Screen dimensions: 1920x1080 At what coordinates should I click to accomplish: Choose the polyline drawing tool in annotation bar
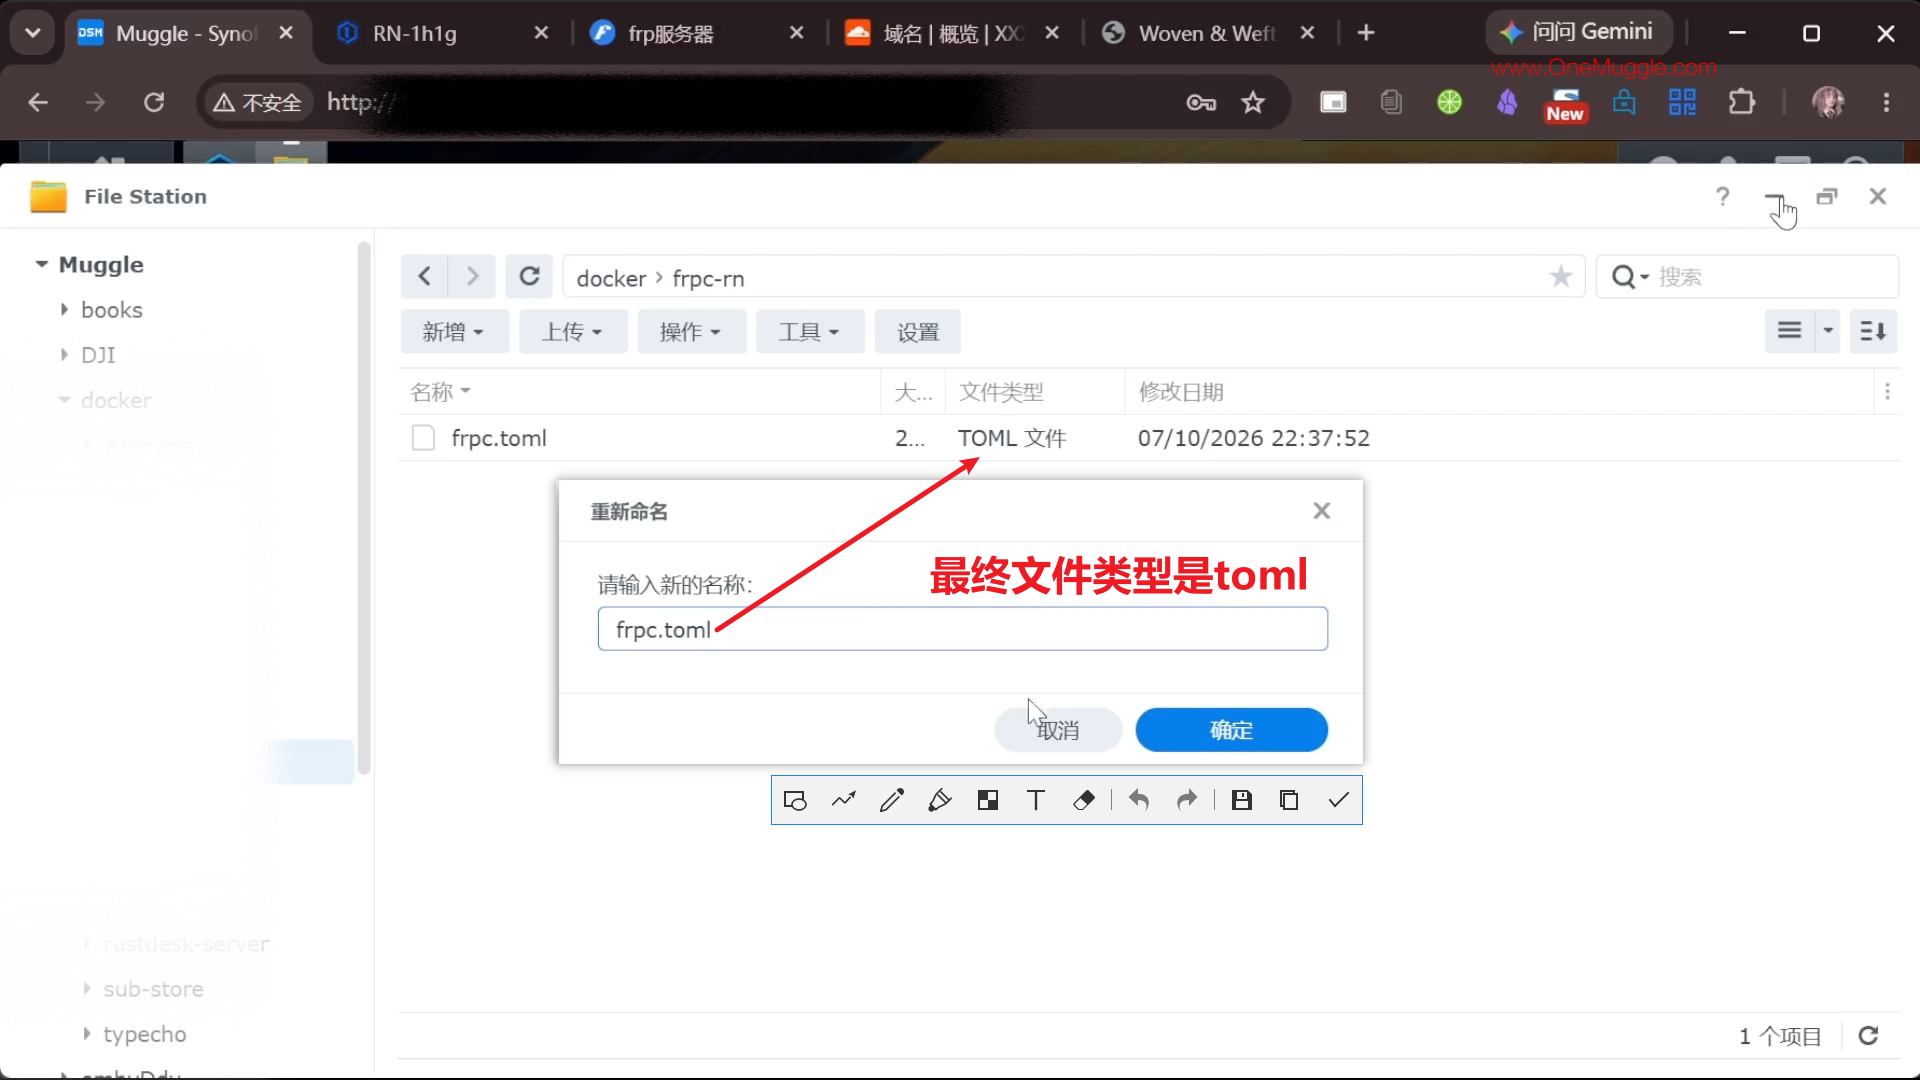click(843, 800)
